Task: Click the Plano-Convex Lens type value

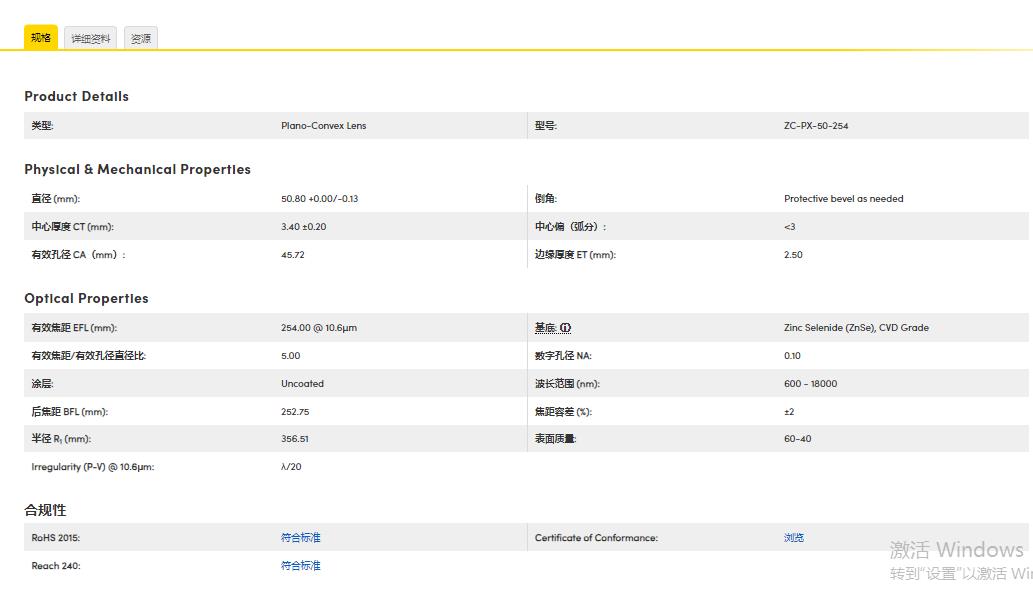Action: [x=323, y=126]
